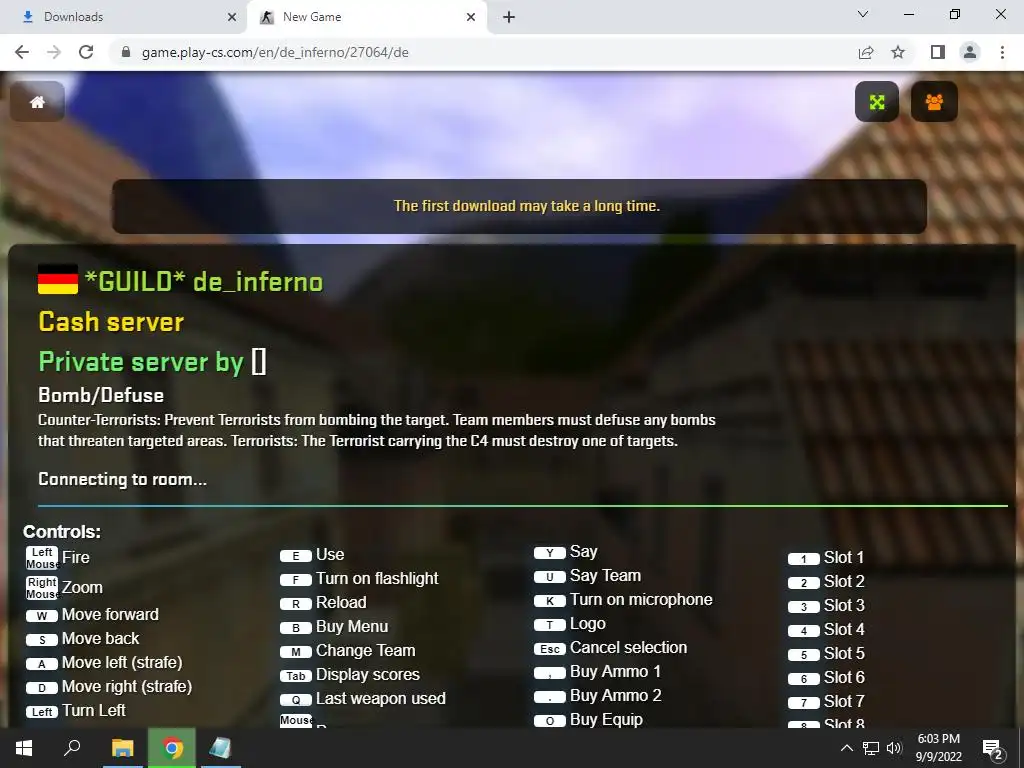
Task: Select the New Game tab
Action: tap(366, 17)
